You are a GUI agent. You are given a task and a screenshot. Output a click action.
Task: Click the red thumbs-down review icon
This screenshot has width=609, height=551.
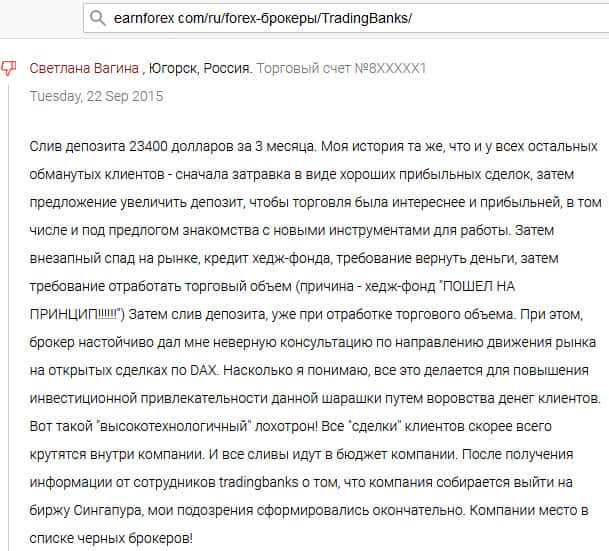[9, 69]
